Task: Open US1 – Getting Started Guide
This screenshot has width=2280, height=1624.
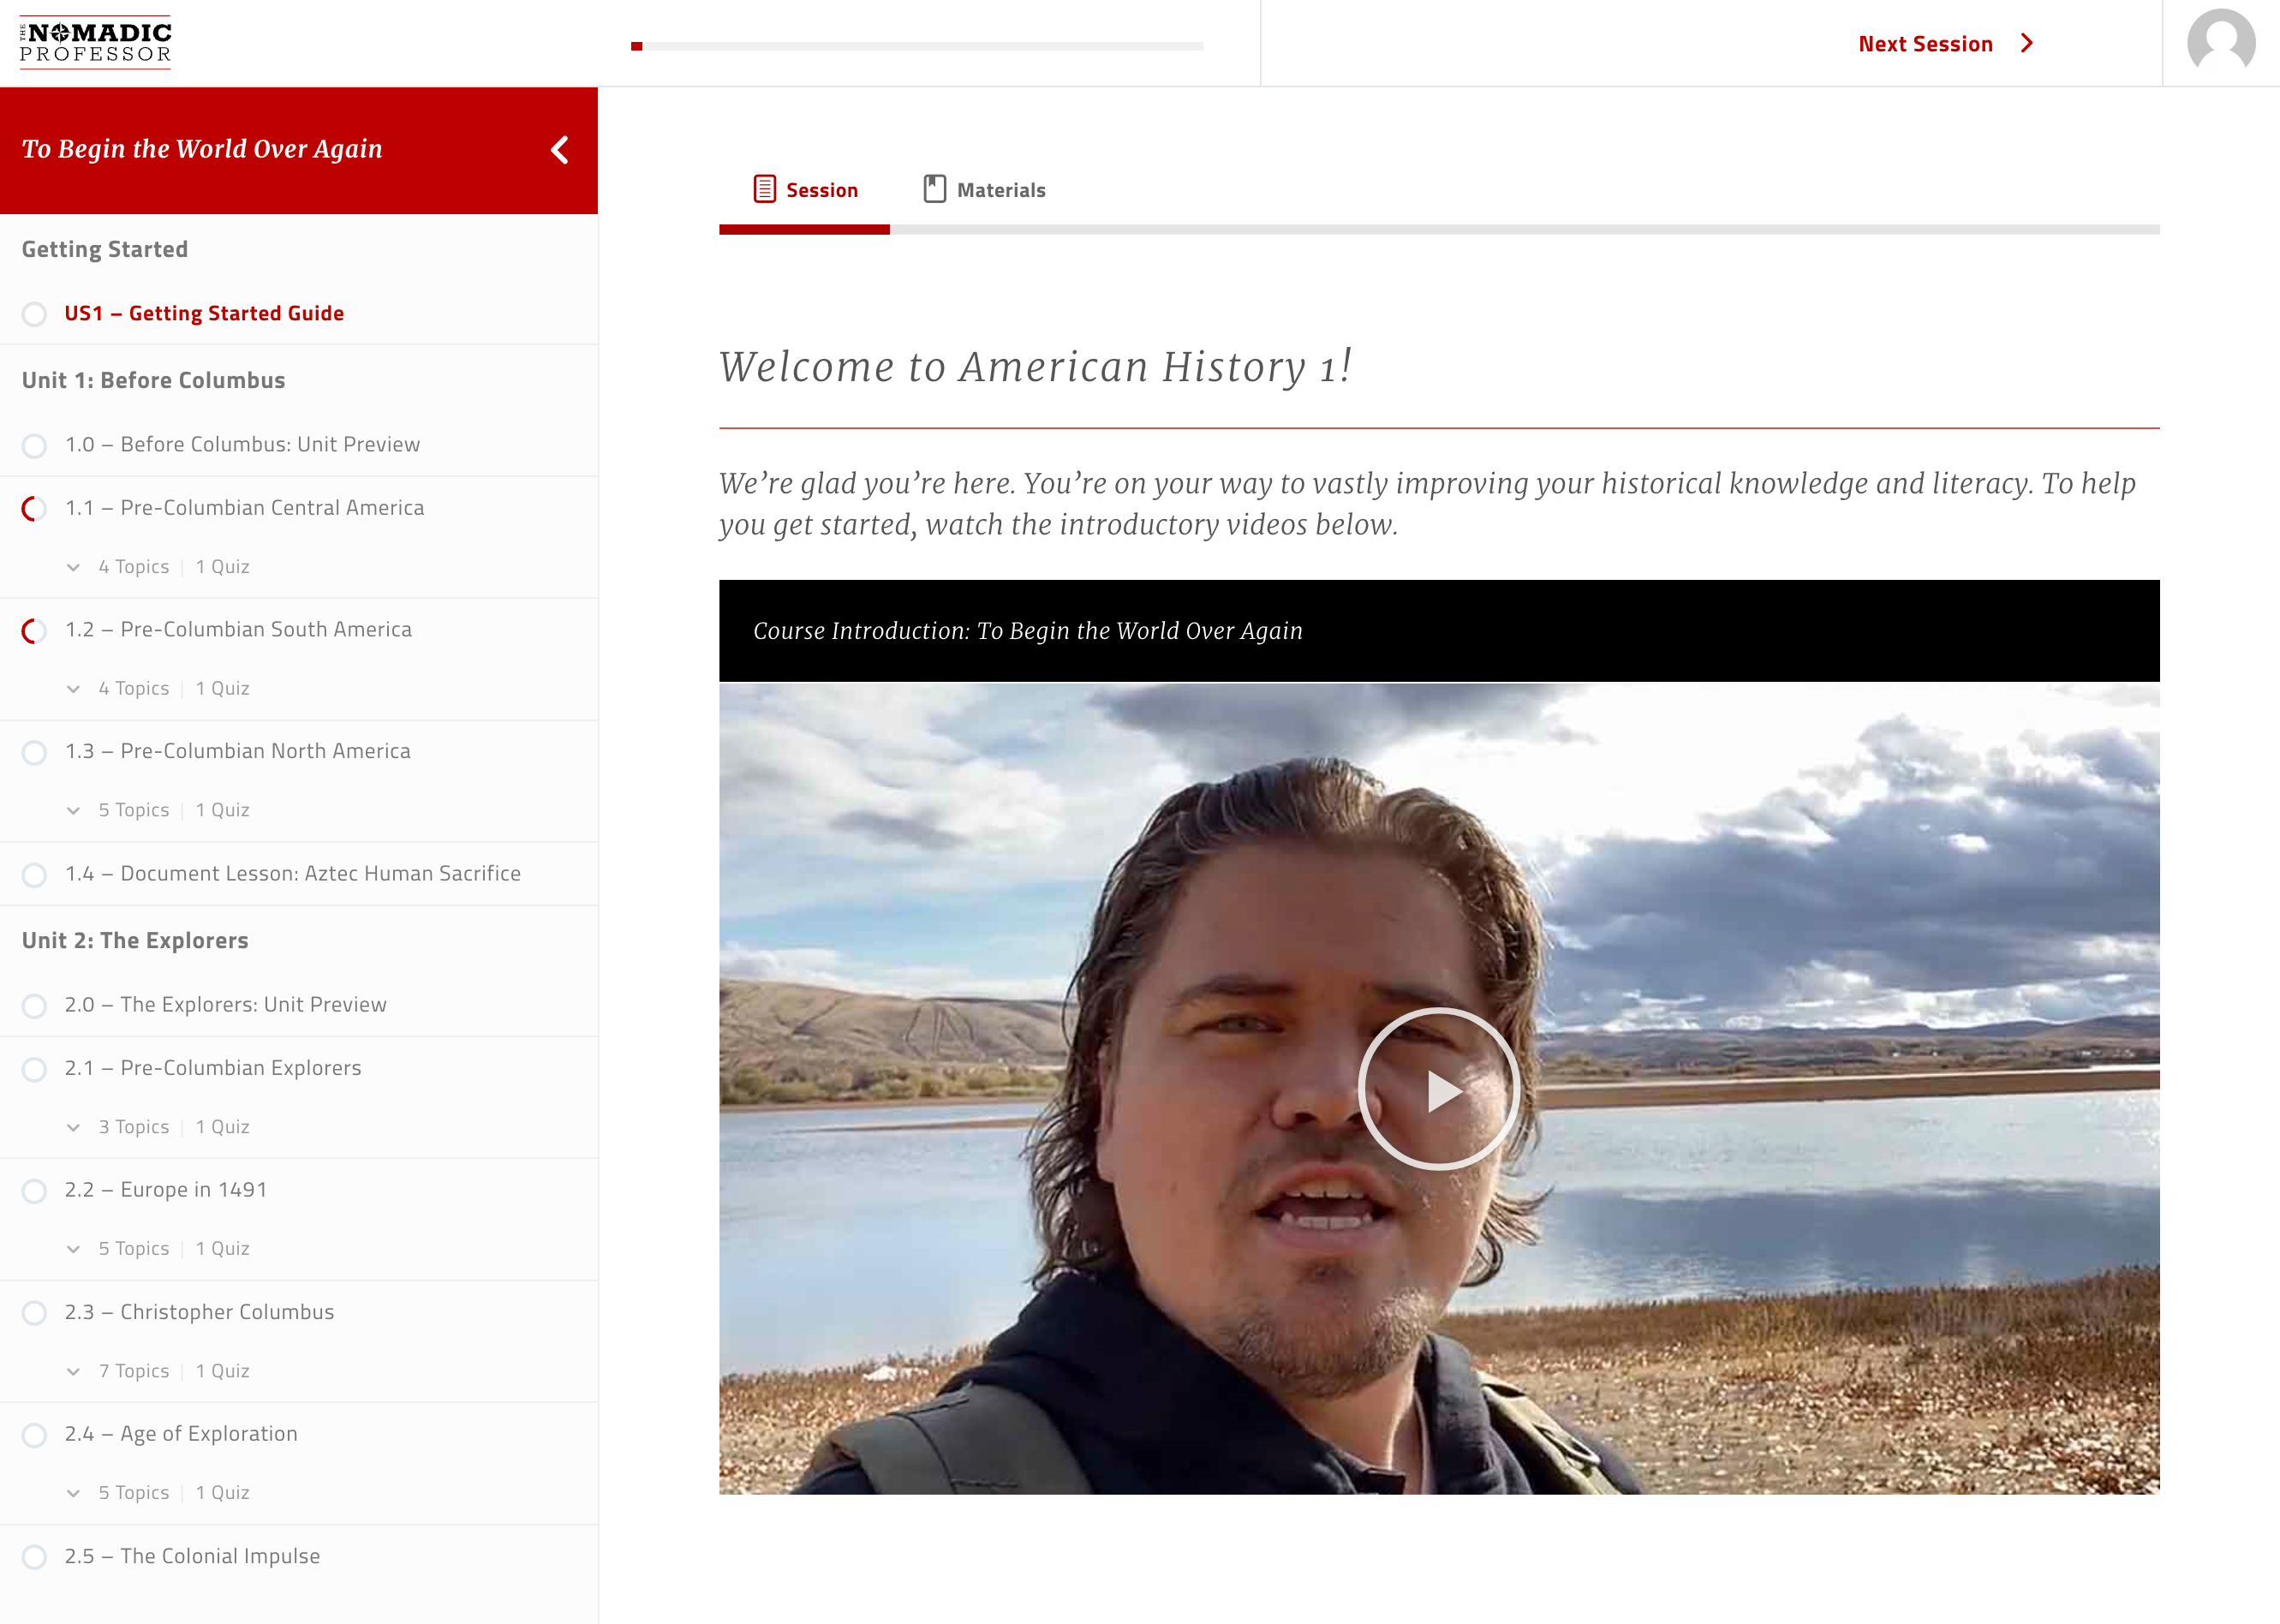Action: tap(204, 313)
